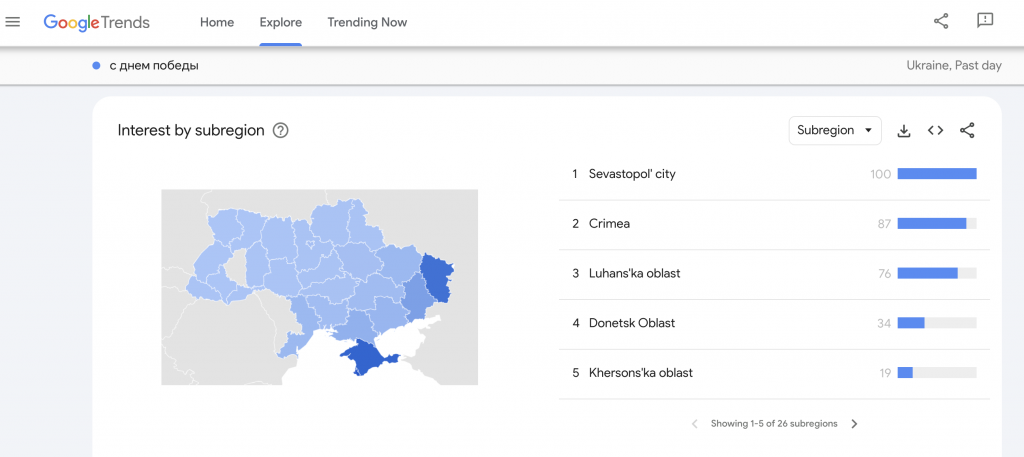This screenshot has height=457, width=1024.
Task: Switch to the Home tab
Action: point(217,22)
